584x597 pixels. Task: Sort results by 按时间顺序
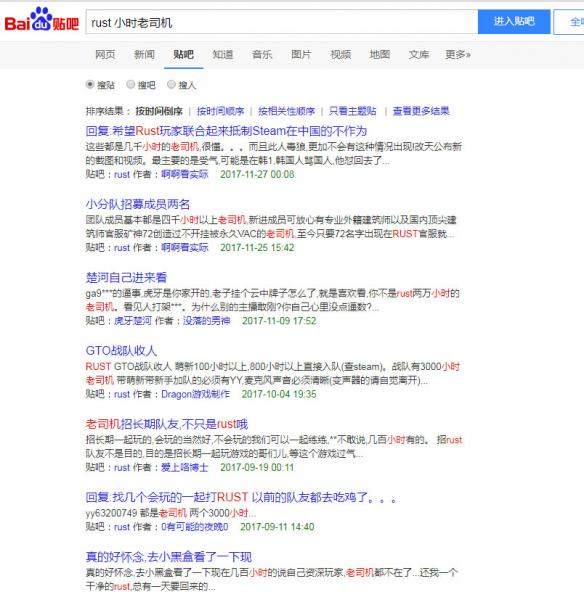[x=220, y=111]
